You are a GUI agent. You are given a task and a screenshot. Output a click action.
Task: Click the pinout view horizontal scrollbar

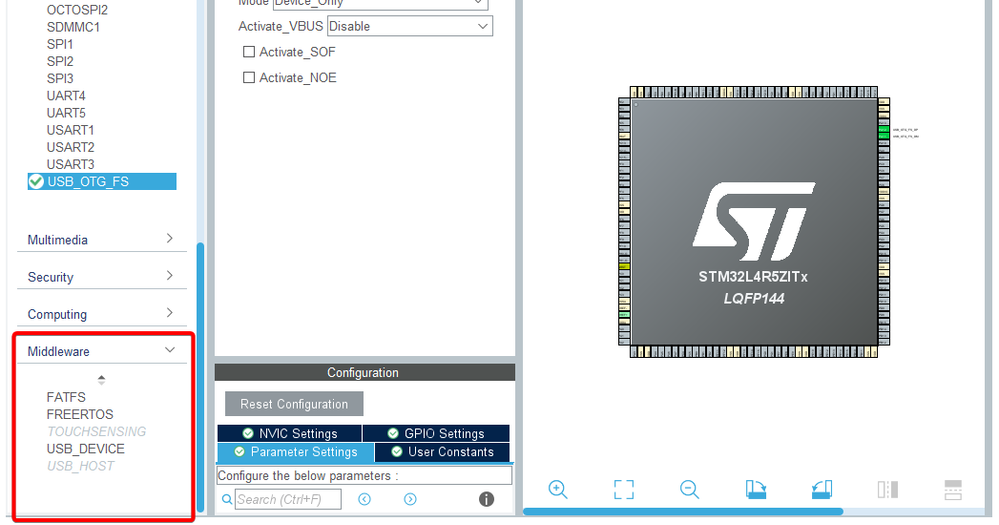click(x=683, y=512)
